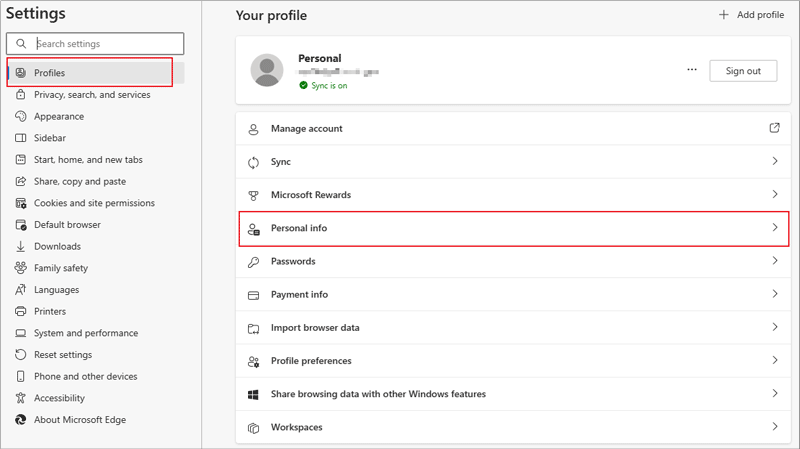Click in the Search settings field
Viewport: 800px width, 449px height.
(x=95, y=44)
